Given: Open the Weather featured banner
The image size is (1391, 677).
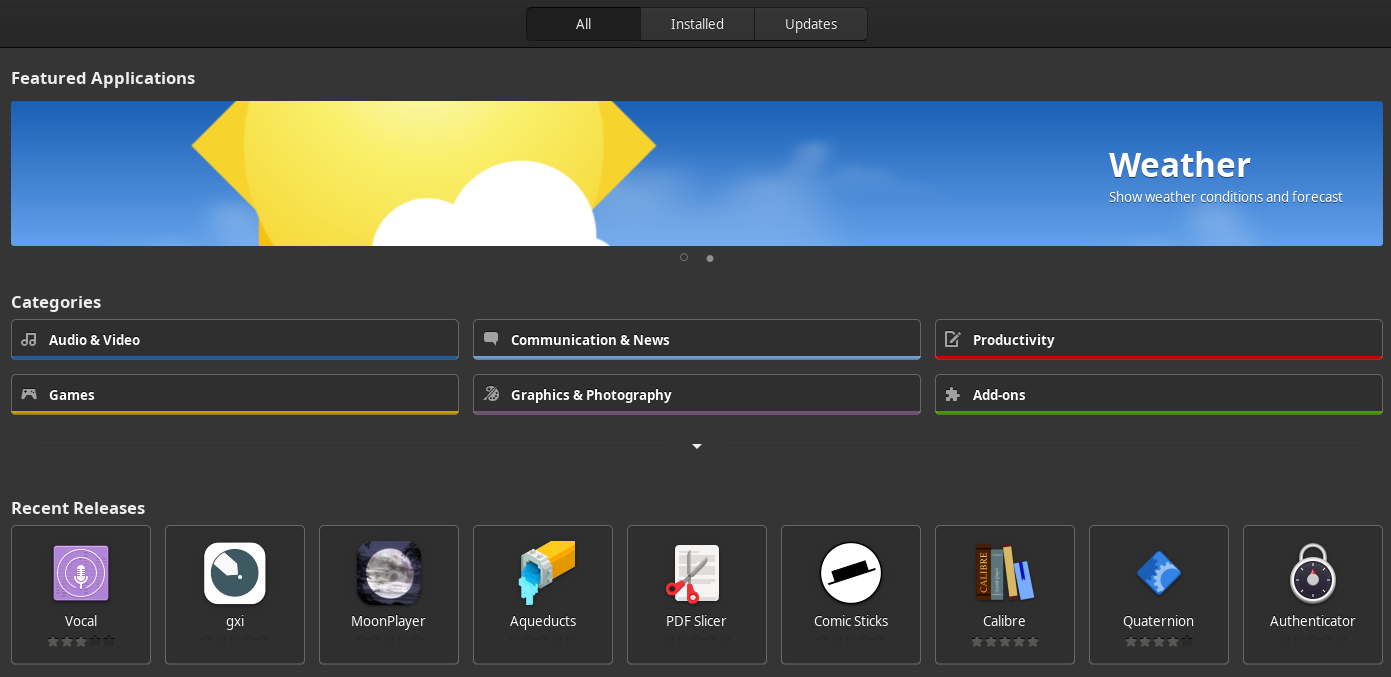Looking at the screenshot, I should [696, 173].
